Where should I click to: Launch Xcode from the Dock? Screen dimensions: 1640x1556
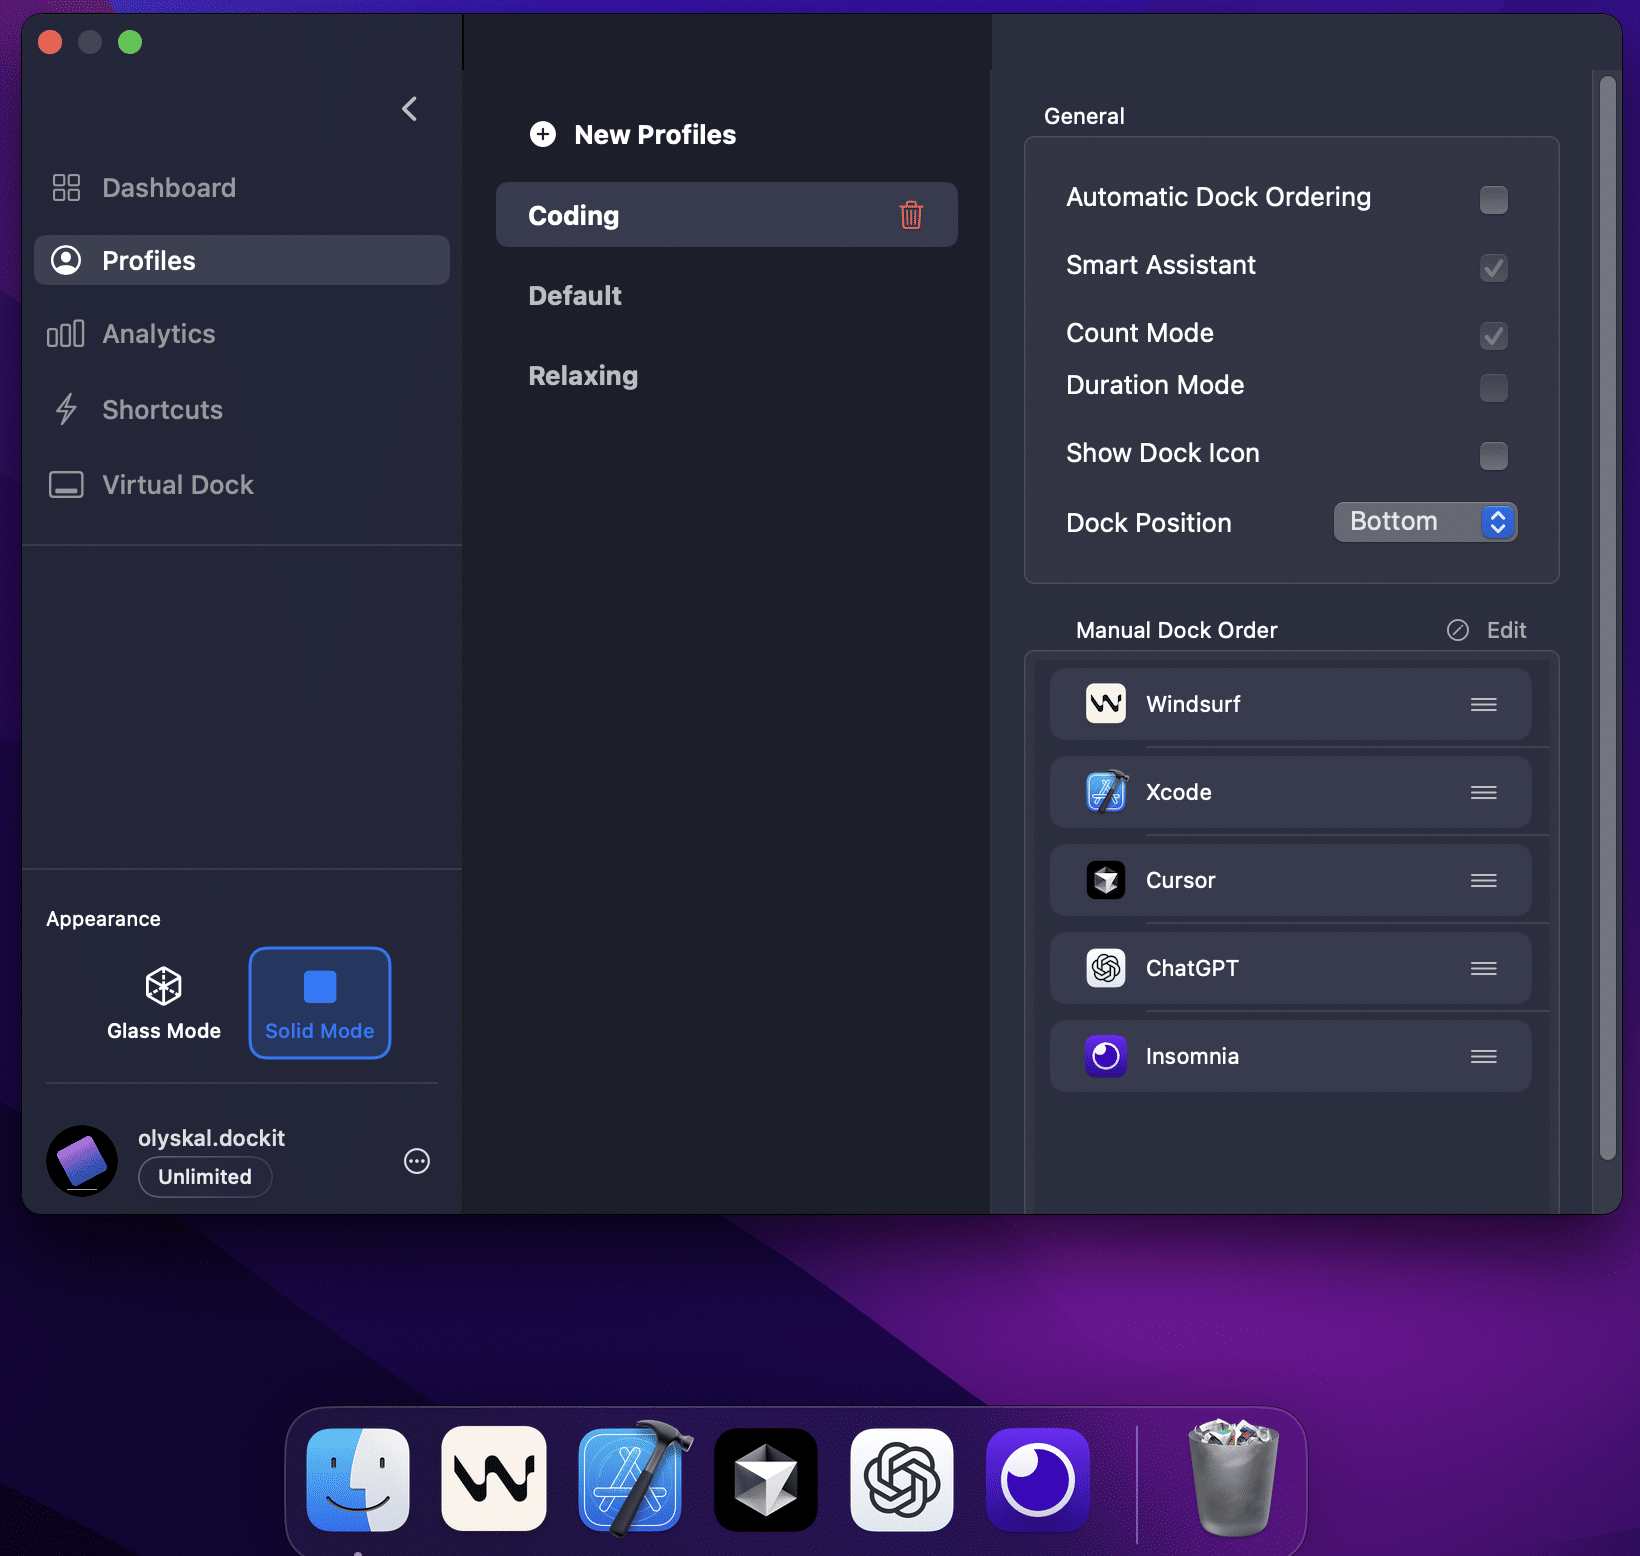[632, 1478]
